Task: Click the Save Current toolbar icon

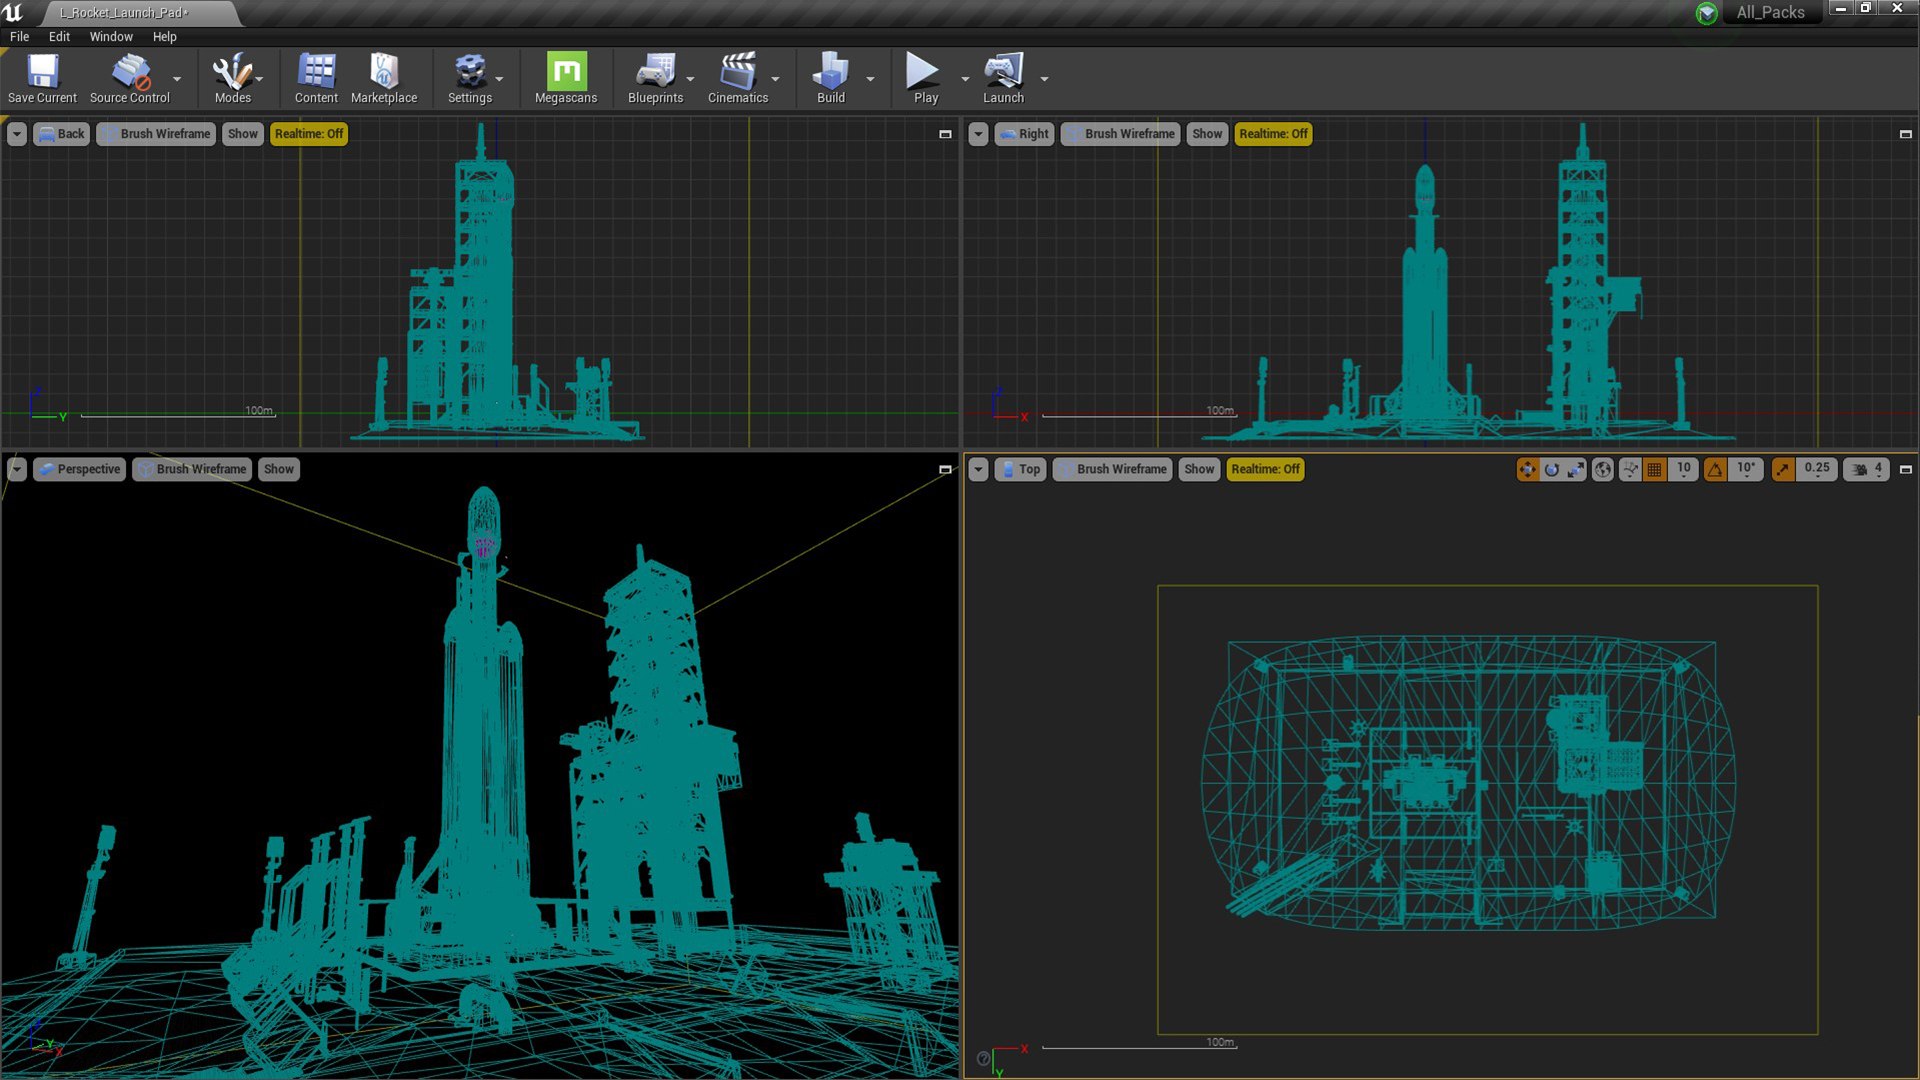Action: coord(42,78)
